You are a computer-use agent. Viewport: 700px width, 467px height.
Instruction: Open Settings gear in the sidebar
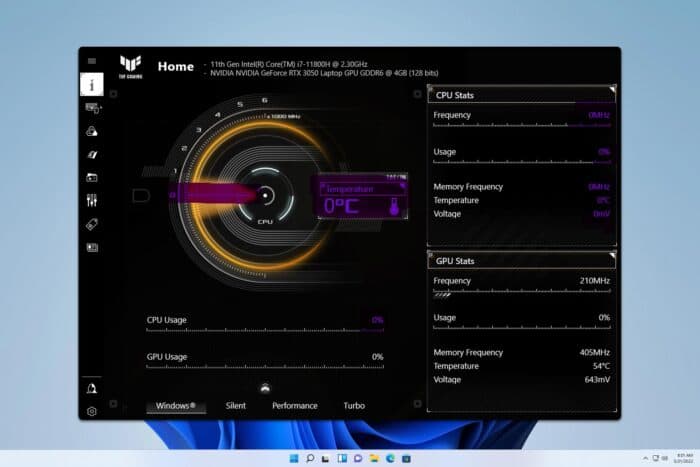click(x=92, y=412)
